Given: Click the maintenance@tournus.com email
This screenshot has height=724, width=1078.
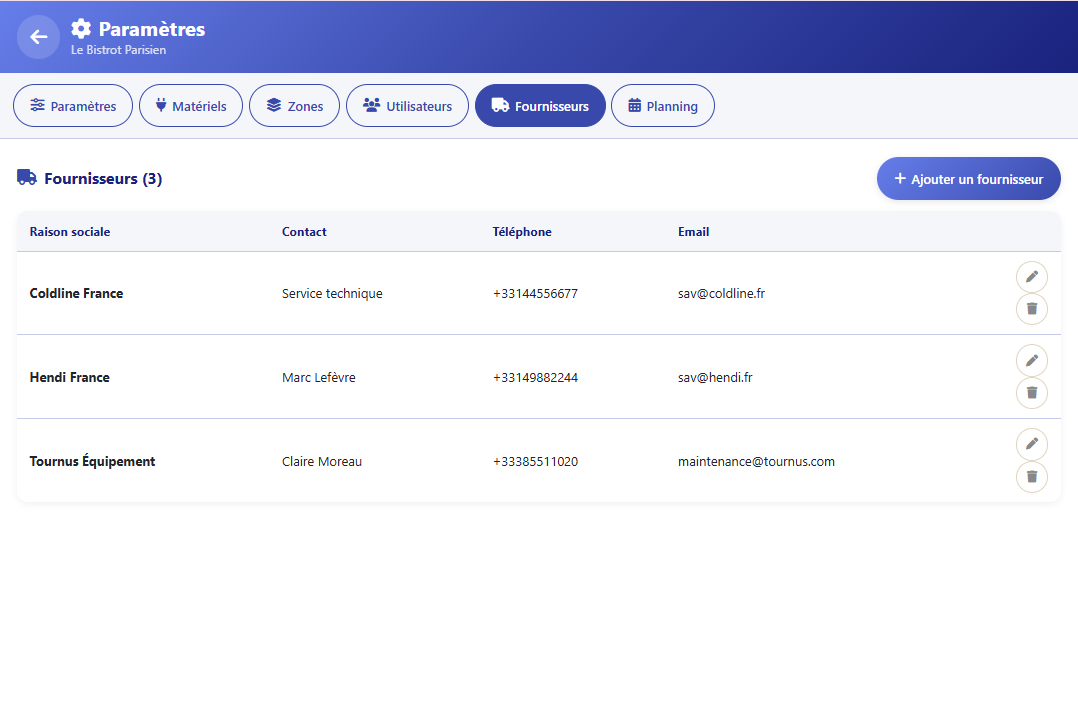Looking at the screenshot, I should tap(756, 462).
